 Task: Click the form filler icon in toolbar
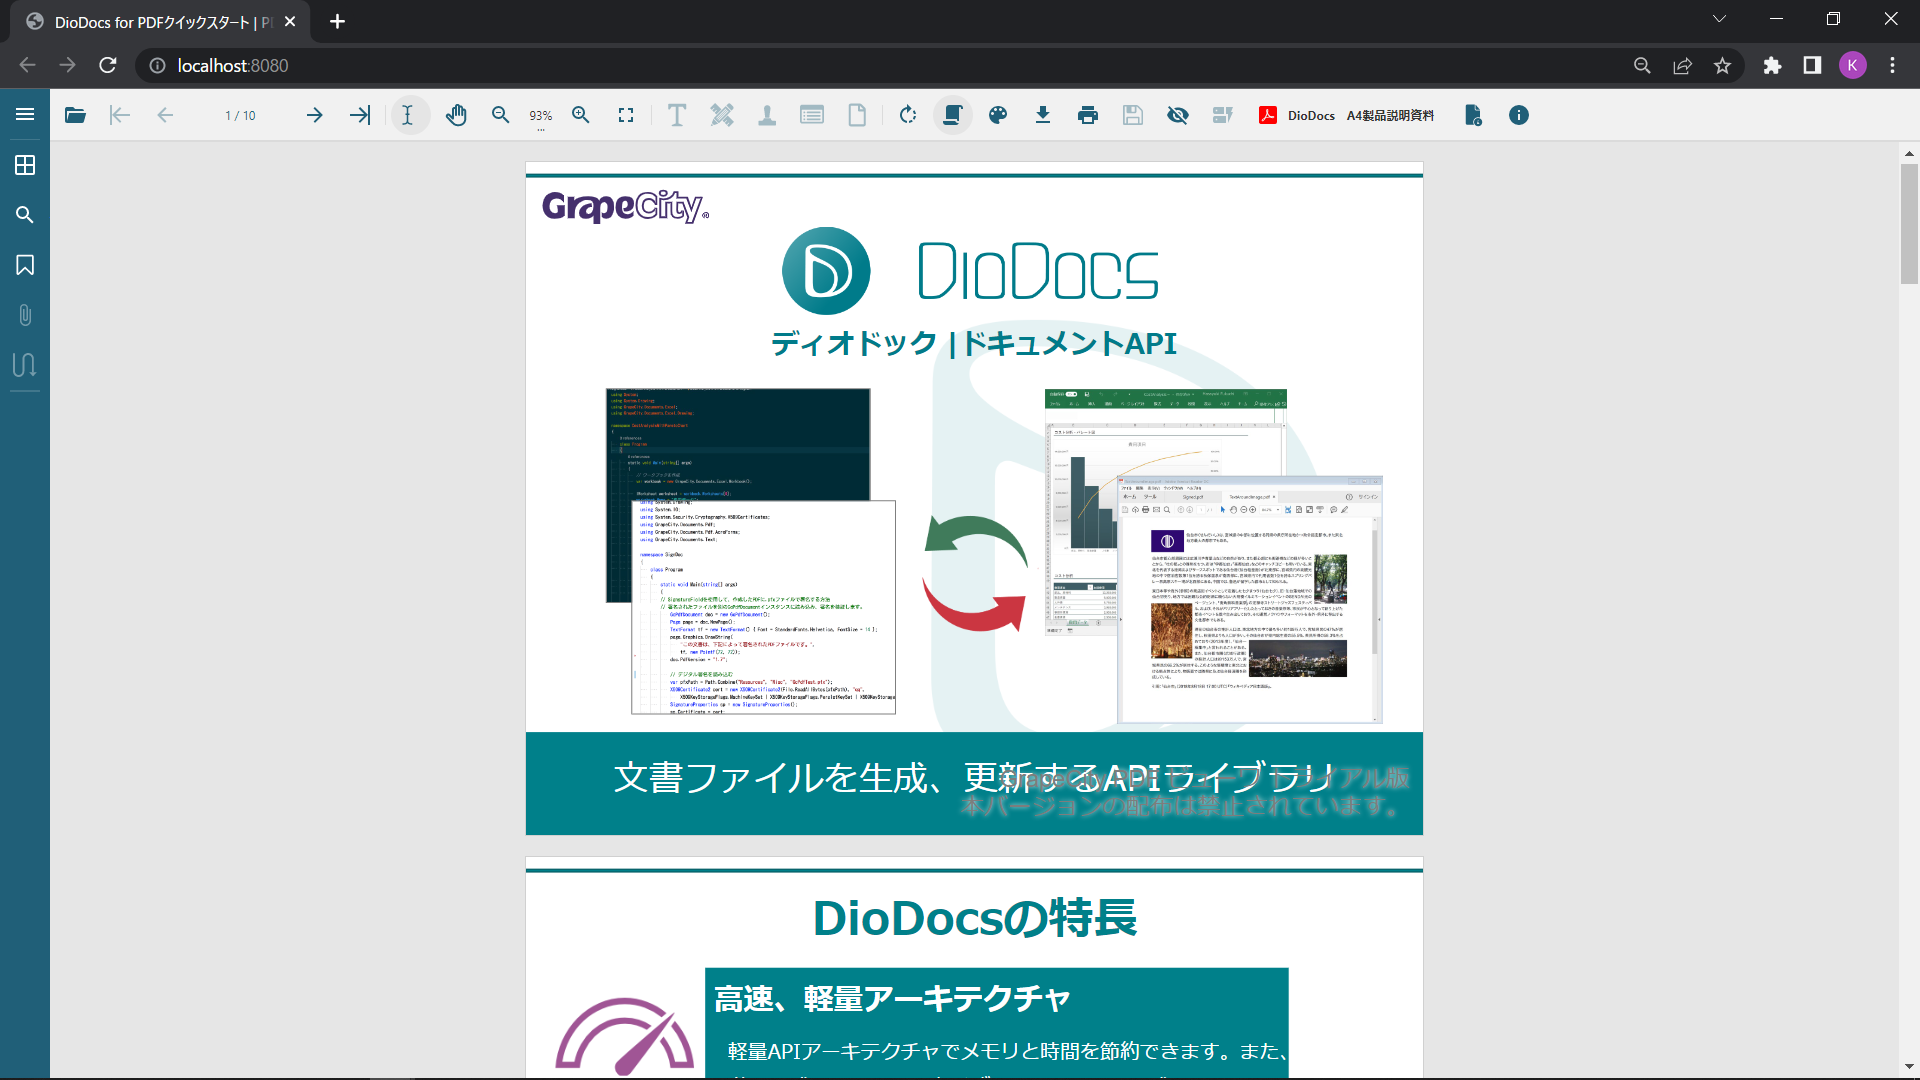1223,115
